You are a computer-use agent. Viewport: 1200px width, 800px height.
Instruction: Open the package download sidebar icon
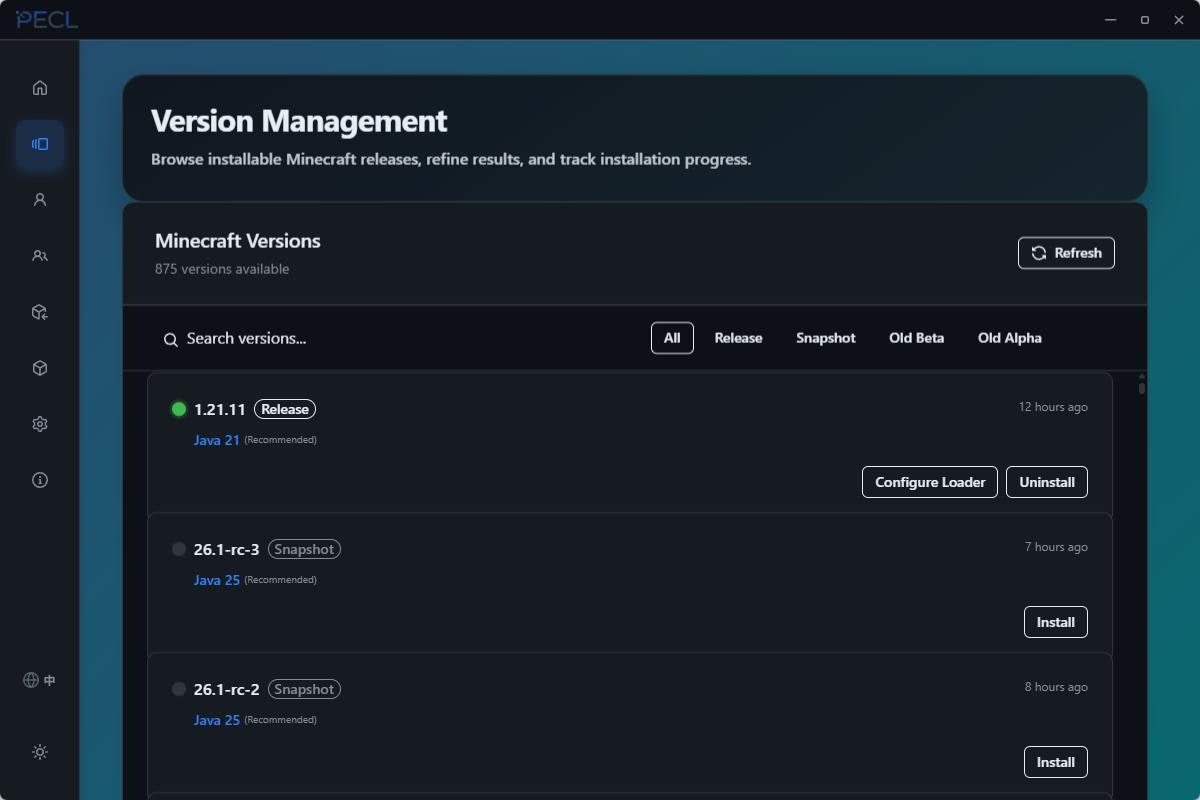pyautogui.click(x=40, y=312)
